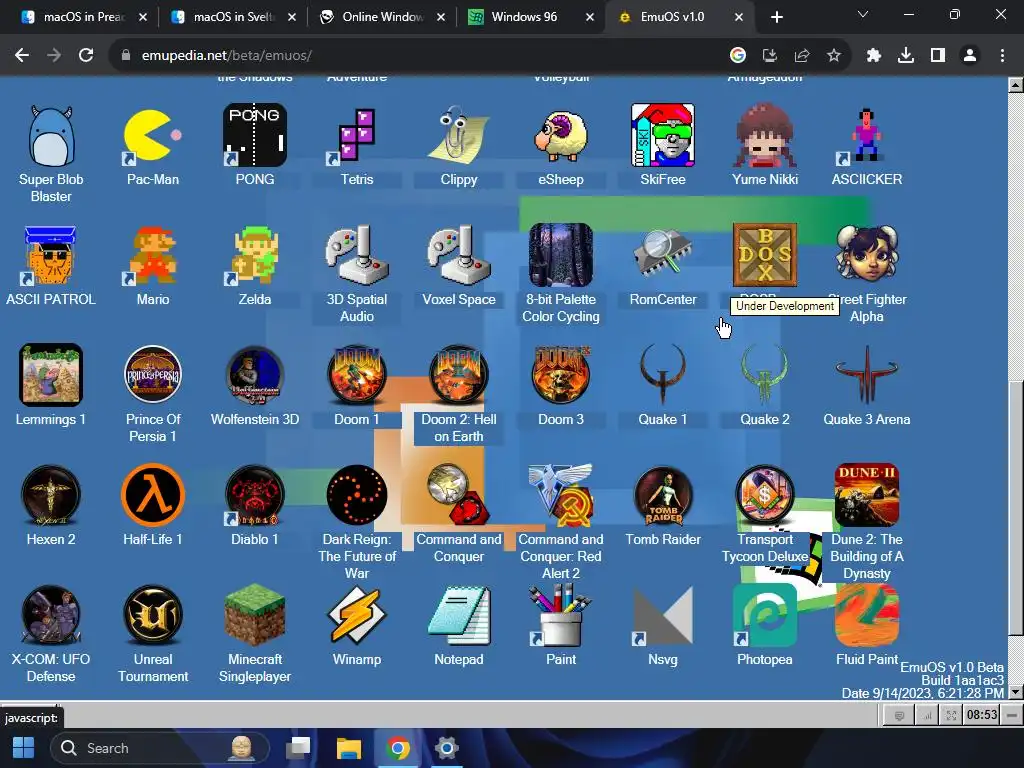Open Nsvg icon
This screenshot has height=768, width=1024.
click(662, 616)
